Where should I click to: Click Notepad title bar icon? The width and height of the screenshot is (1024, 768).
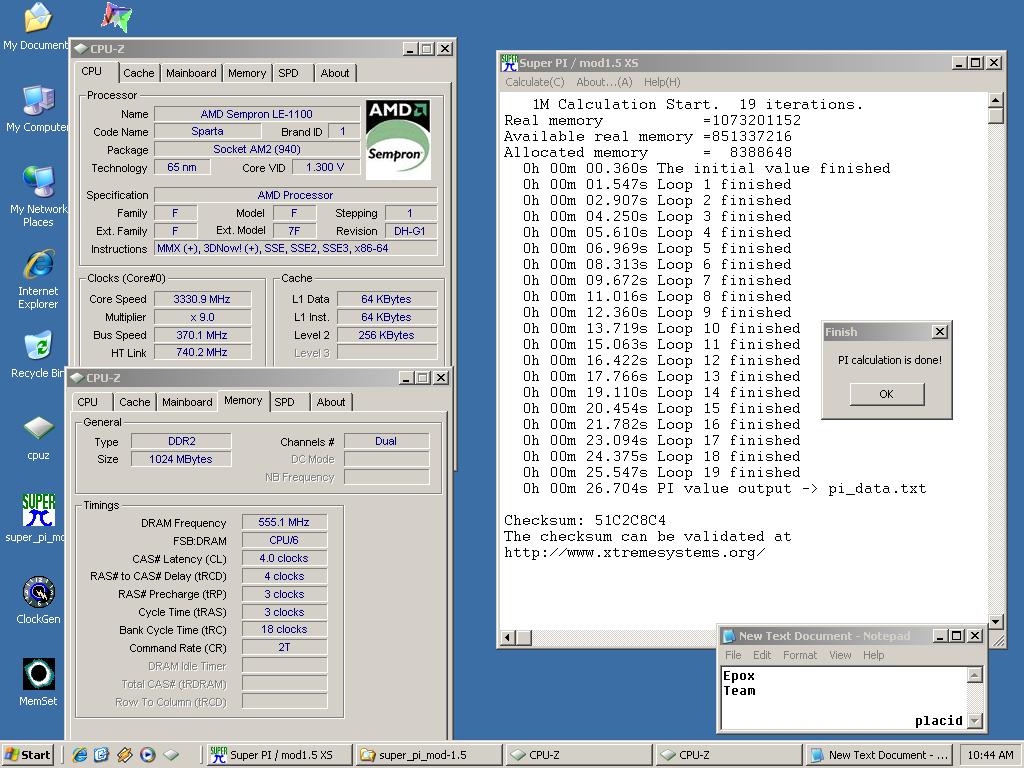tap(729, 636)
